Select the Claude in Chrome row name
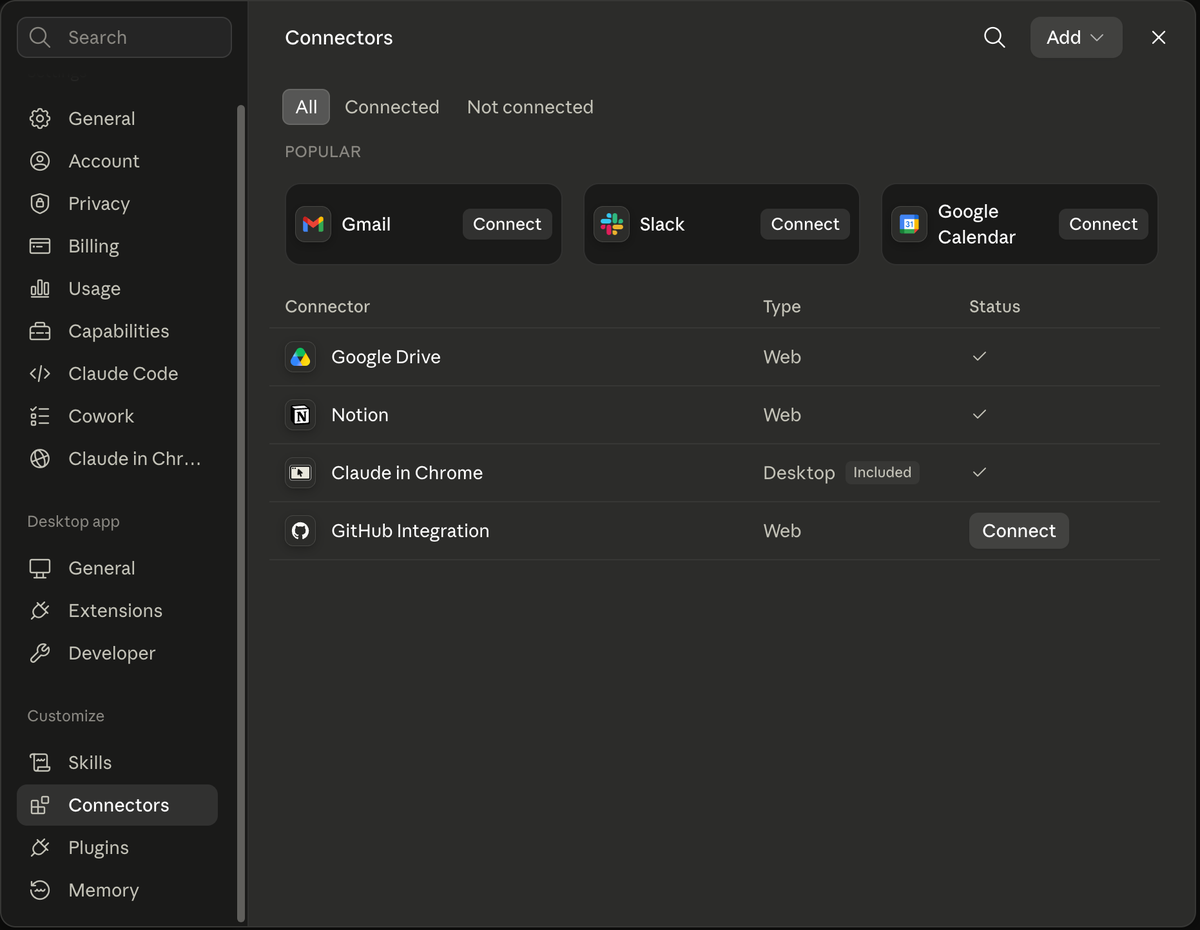 (x=407, y=473)
